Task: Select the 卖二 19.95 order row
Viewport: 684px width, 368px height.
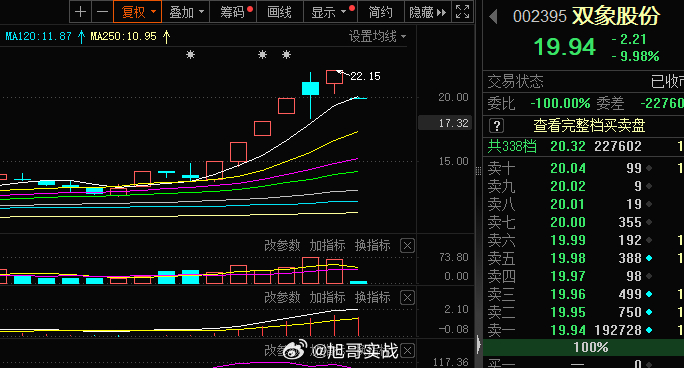Action: 583,312
